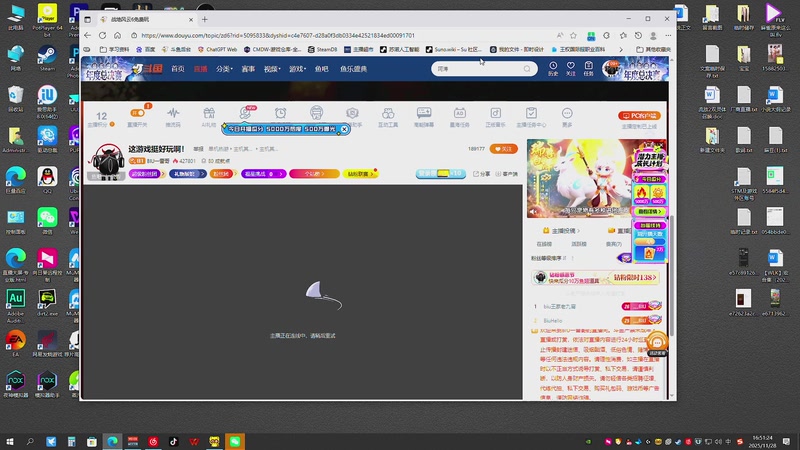Click the 分享 share link
Screen dimensions: 800x450
click(481, 174)
